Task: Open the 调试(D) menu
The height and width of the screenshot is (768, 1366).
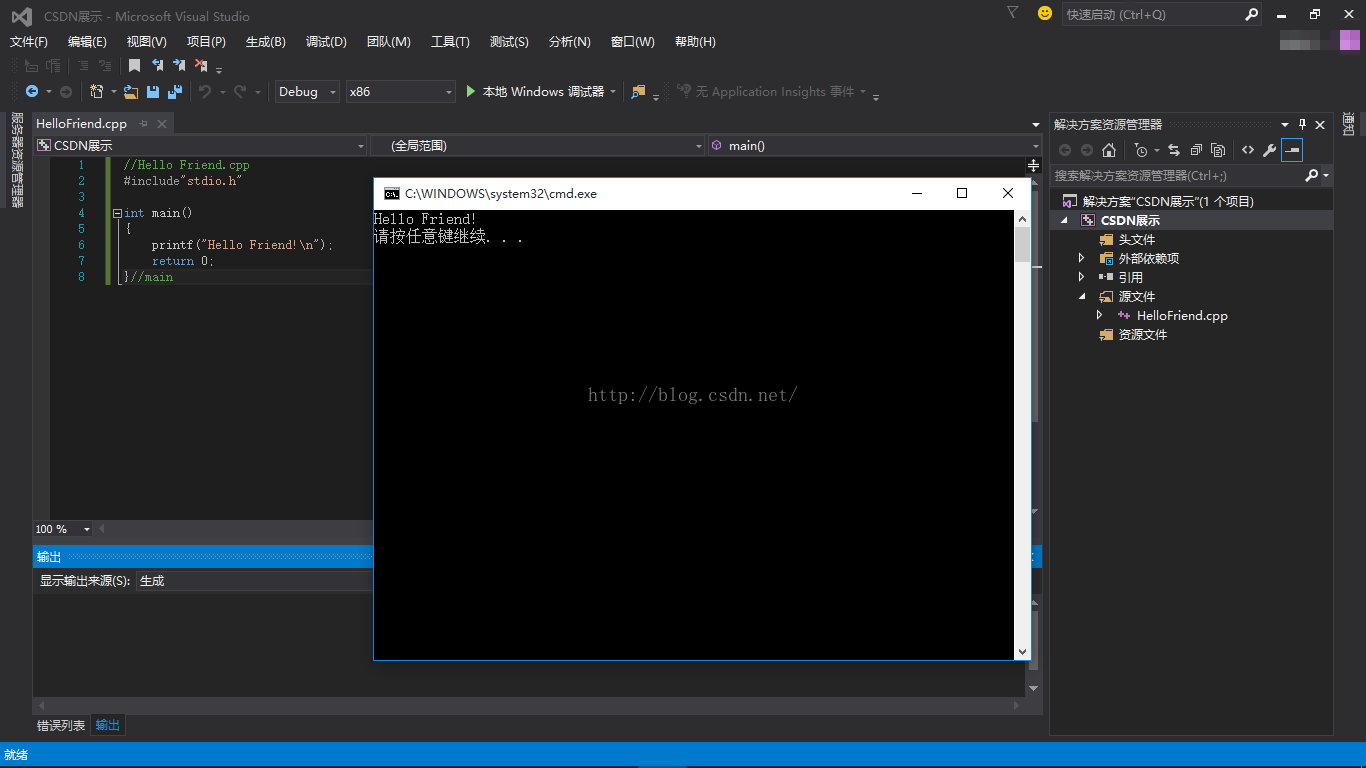Action: click(326, 41)
